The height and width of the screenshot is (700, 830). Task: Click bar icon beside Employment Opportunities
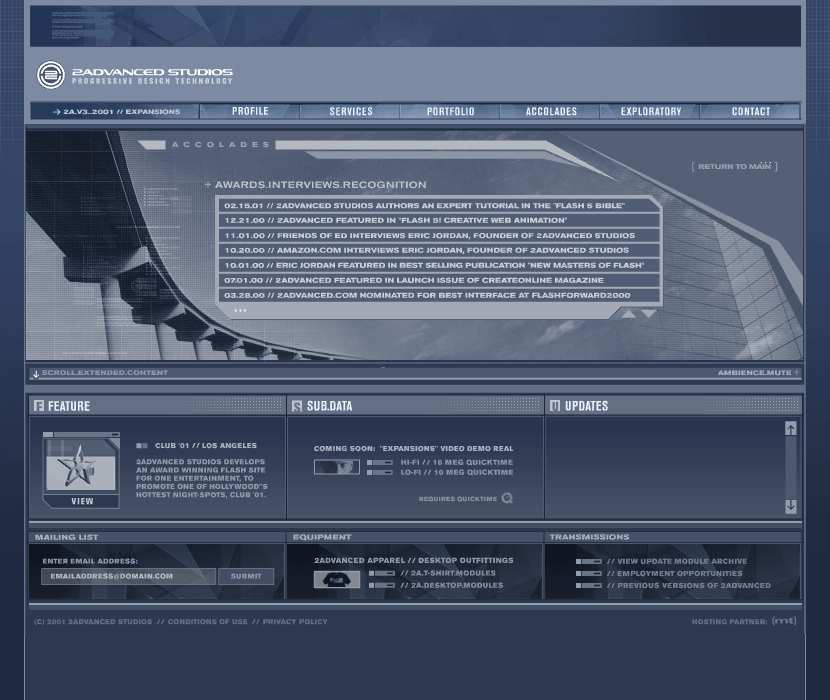(589, 573)
